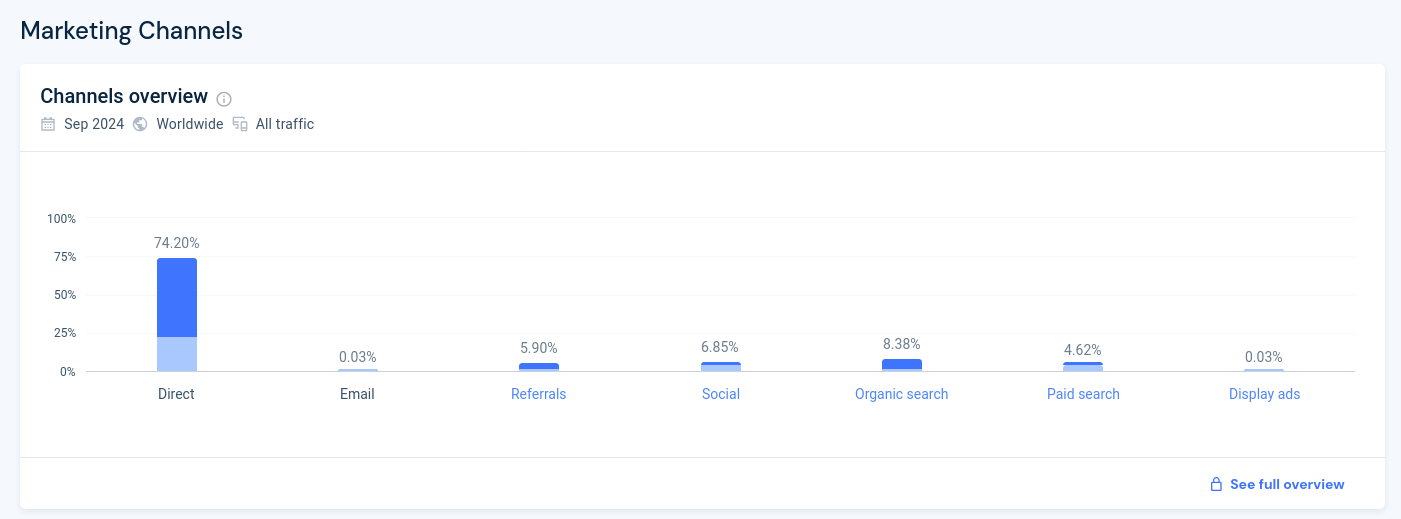Click the globe icon beside Worldwide
The height and width of the screenshot is (519, 1401).
140,124
